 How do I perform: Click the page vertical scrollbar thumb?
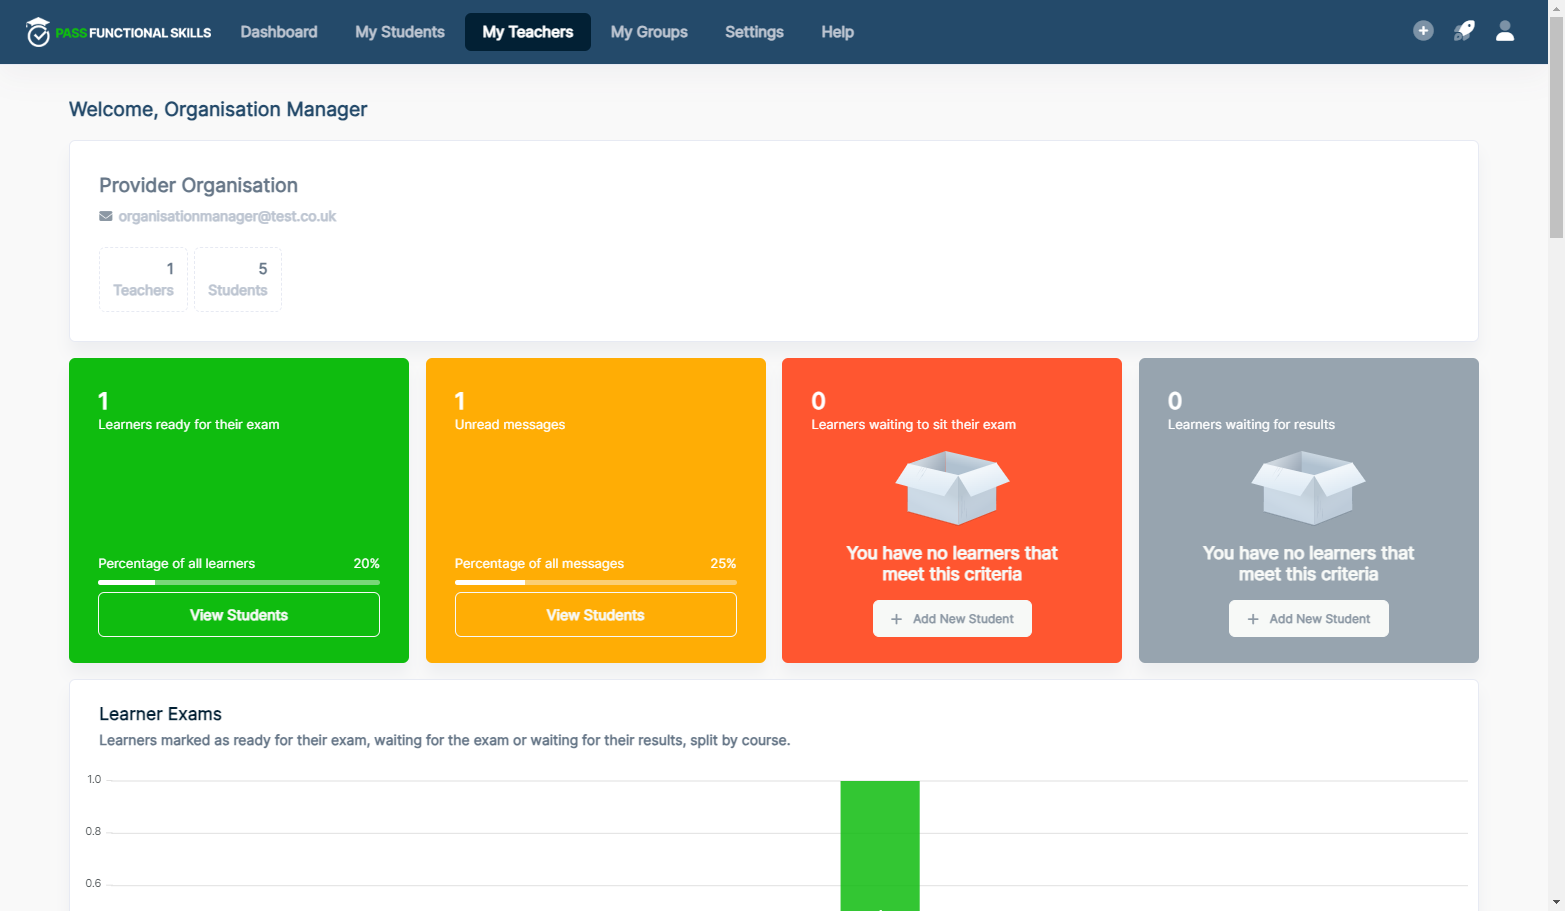point(1556,125)
